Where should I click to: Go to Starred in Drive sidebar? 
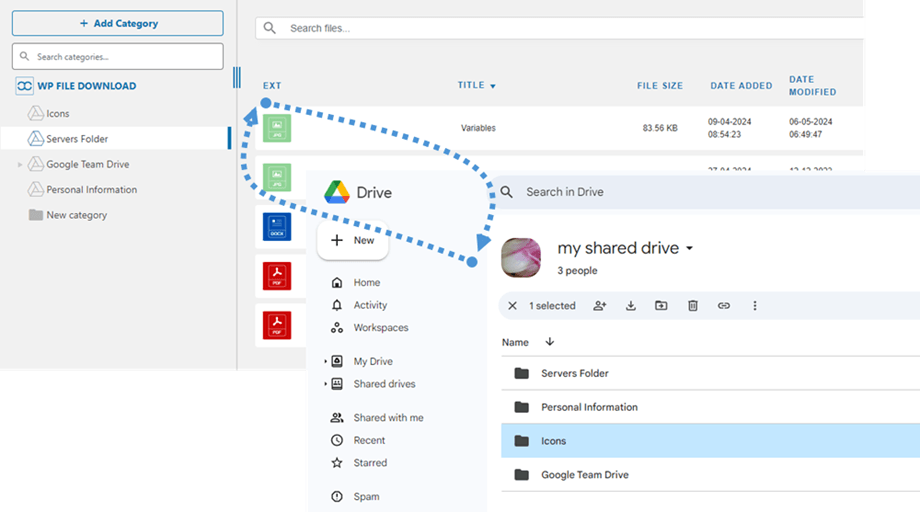(370, 463)
